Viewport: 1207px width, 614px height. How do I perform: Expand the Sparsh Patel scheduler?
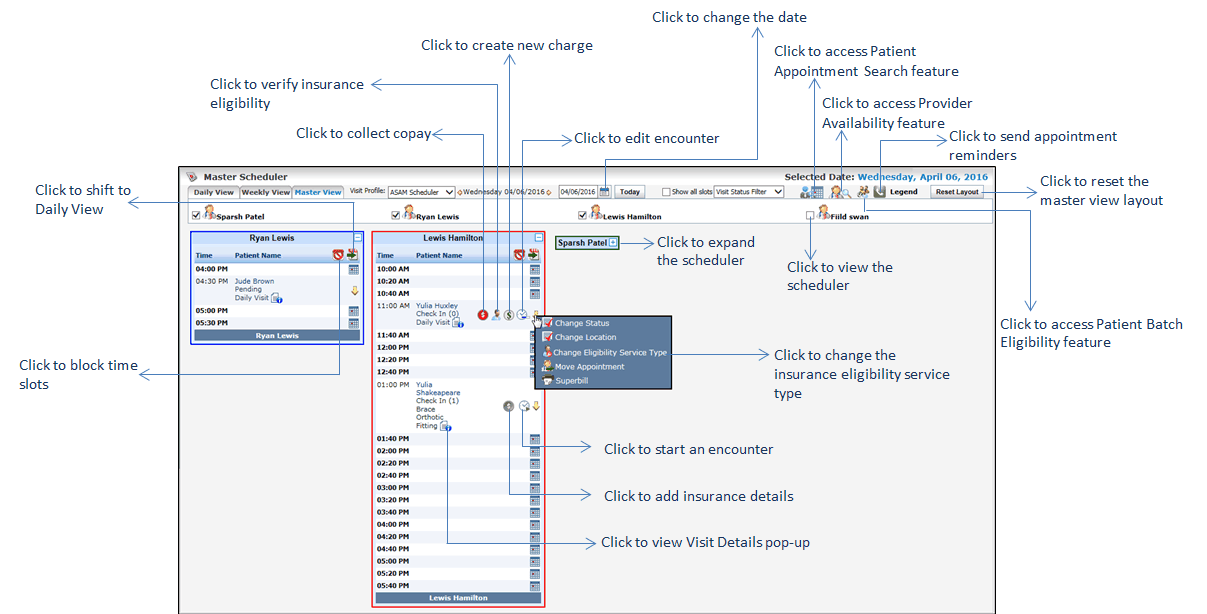(x=613, y=243)
